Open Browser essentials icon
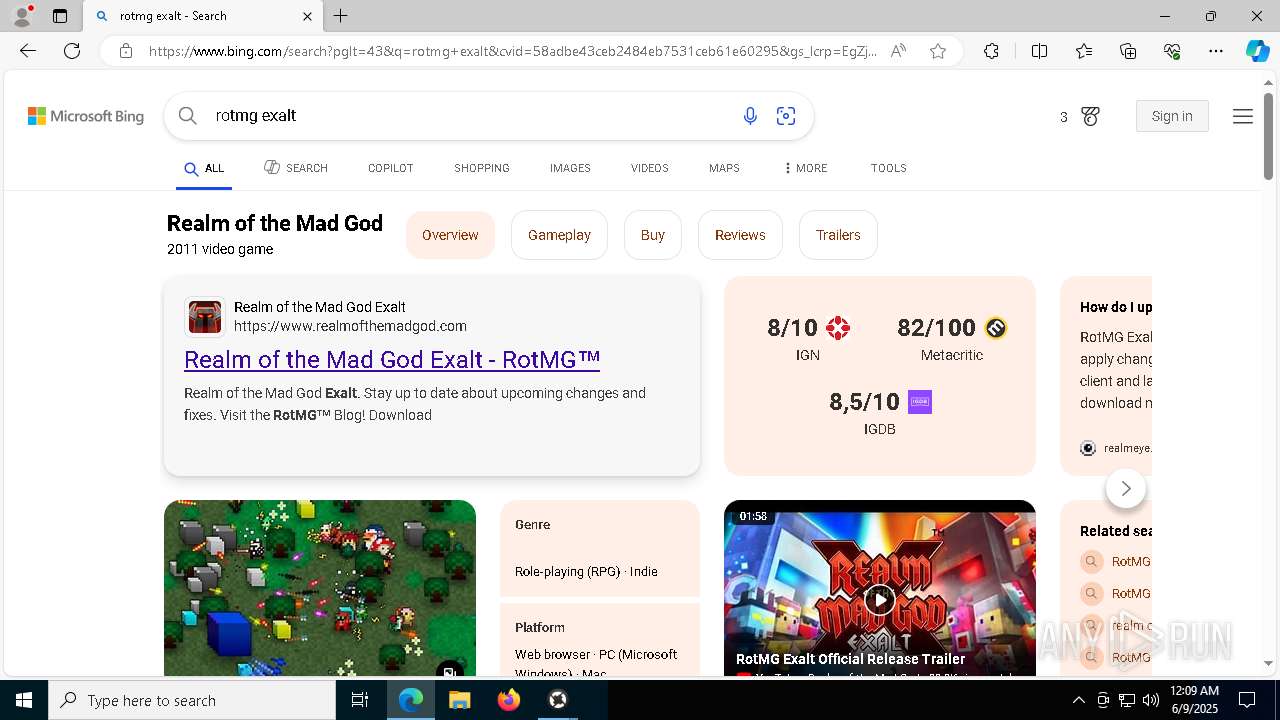1280x720 pixels. (x=1172, y=51)
